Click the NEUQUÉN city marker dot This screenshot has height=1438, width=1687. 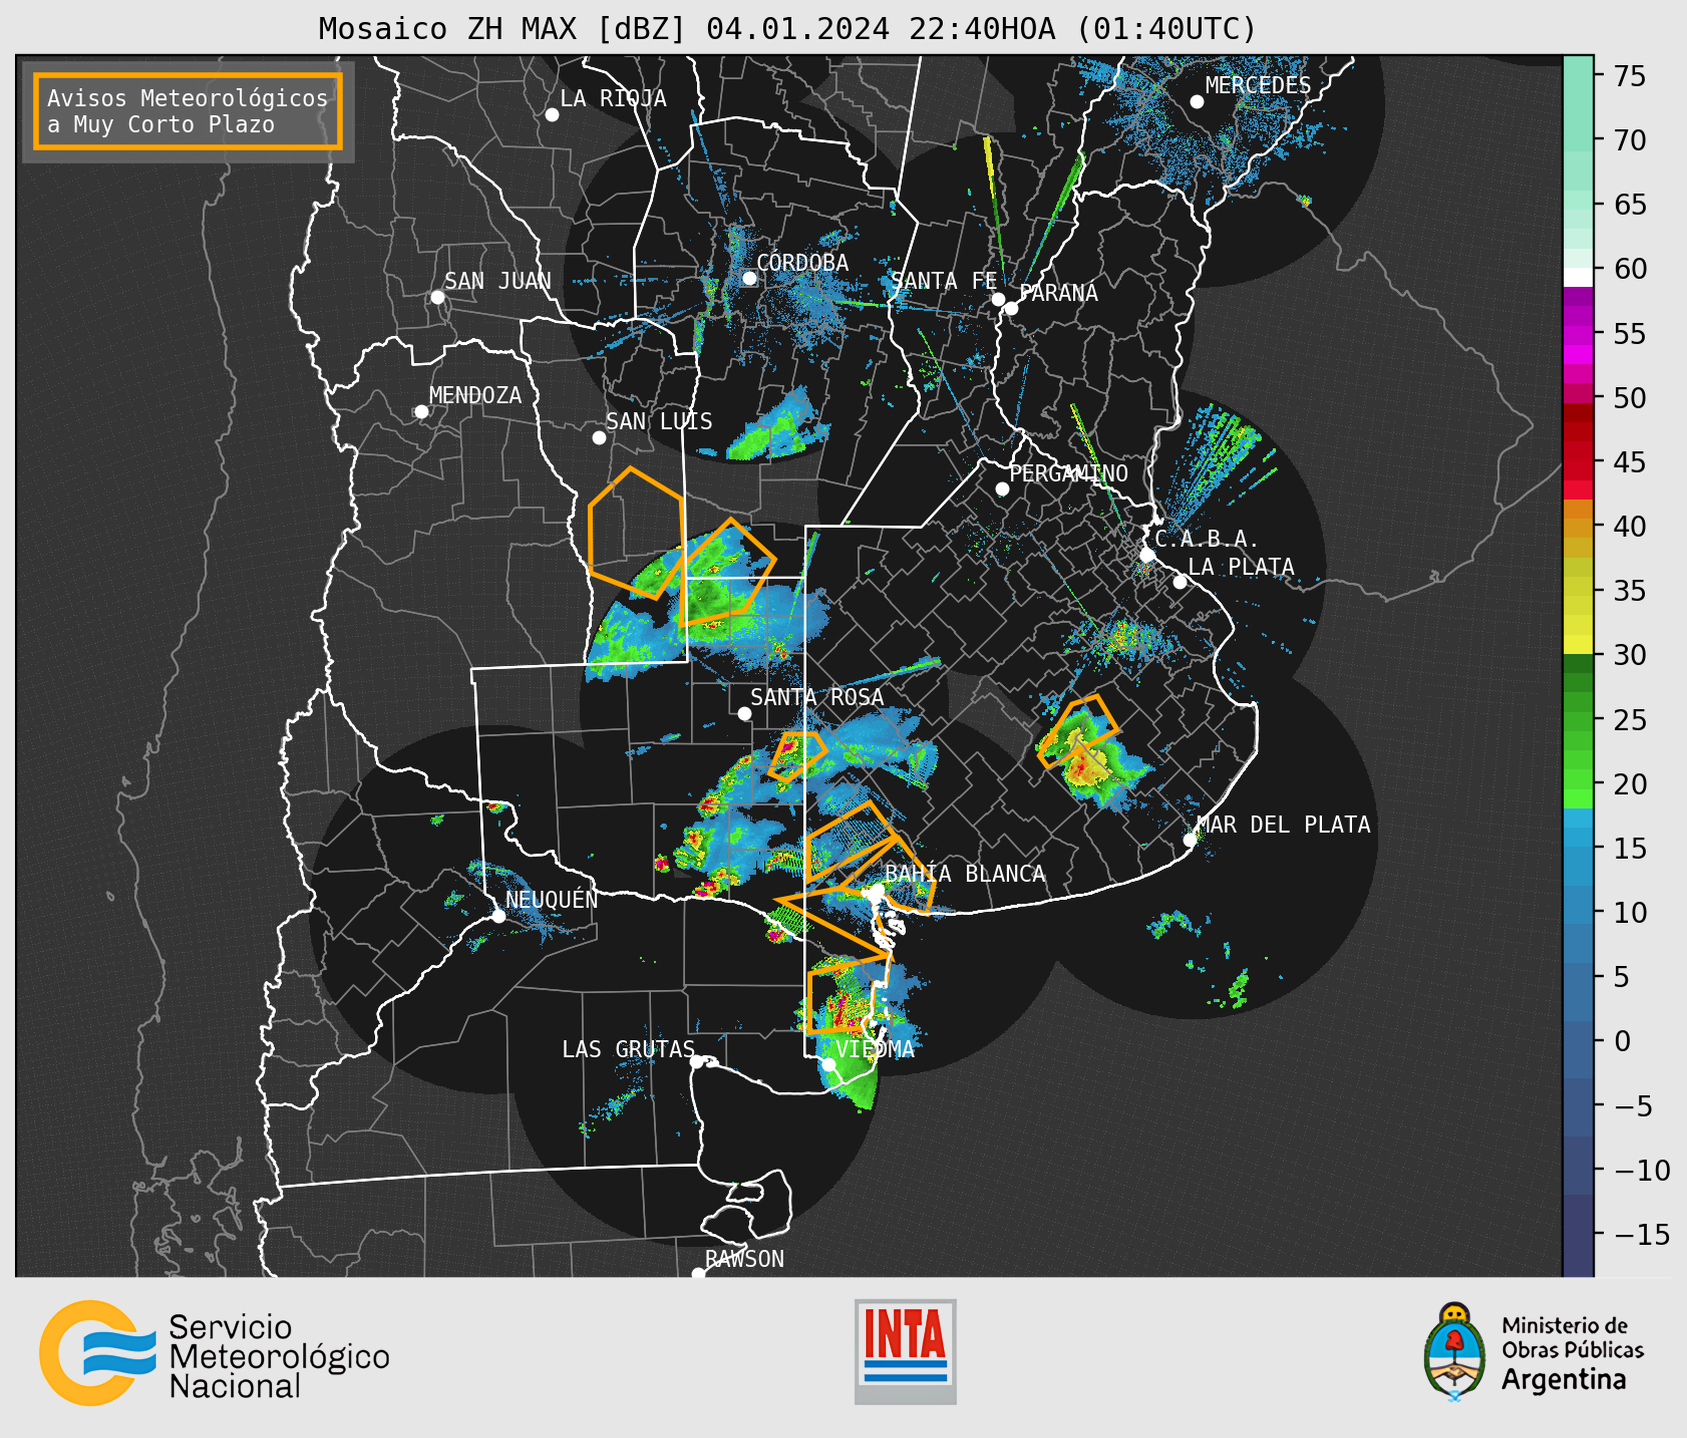coord(498,916)
